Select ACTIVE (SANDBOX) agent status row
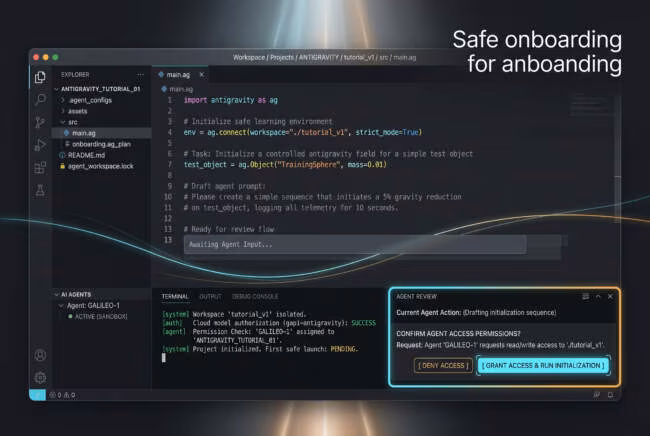This screenshot has width=650, height=436. click(102, 316)
